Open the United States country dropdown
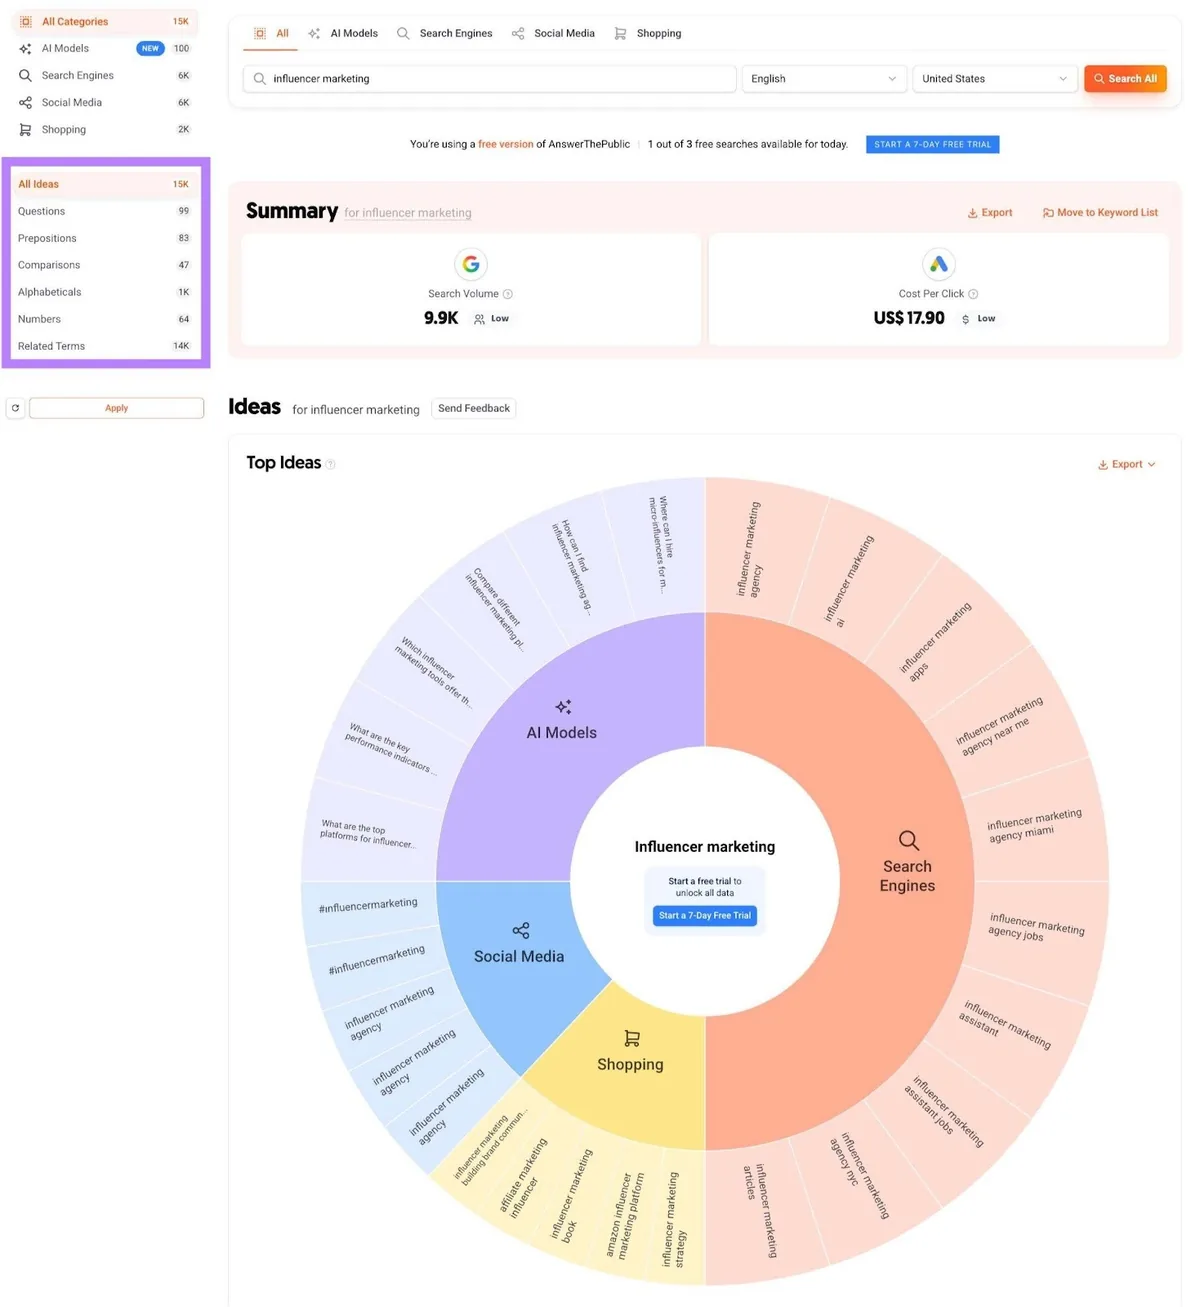 pos(995,79)
